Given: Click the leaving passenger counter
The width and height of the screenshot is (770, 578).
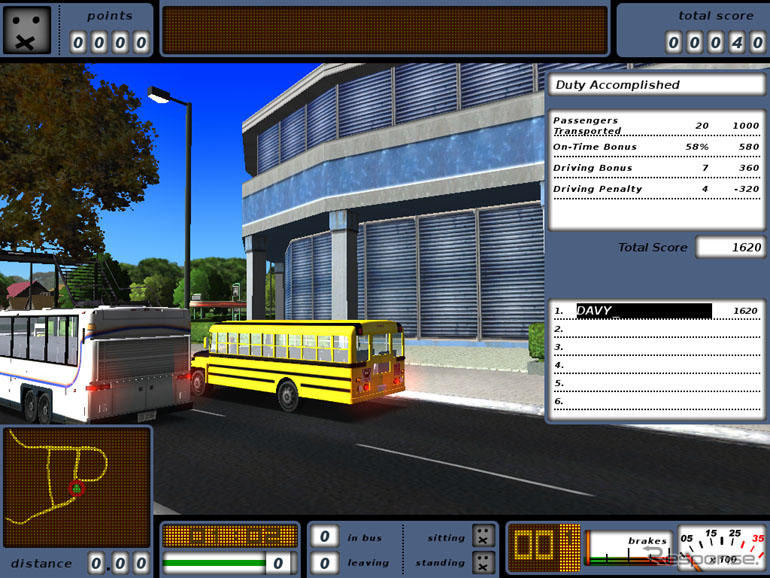Looking at the screenshot, I should pos(323,562).
